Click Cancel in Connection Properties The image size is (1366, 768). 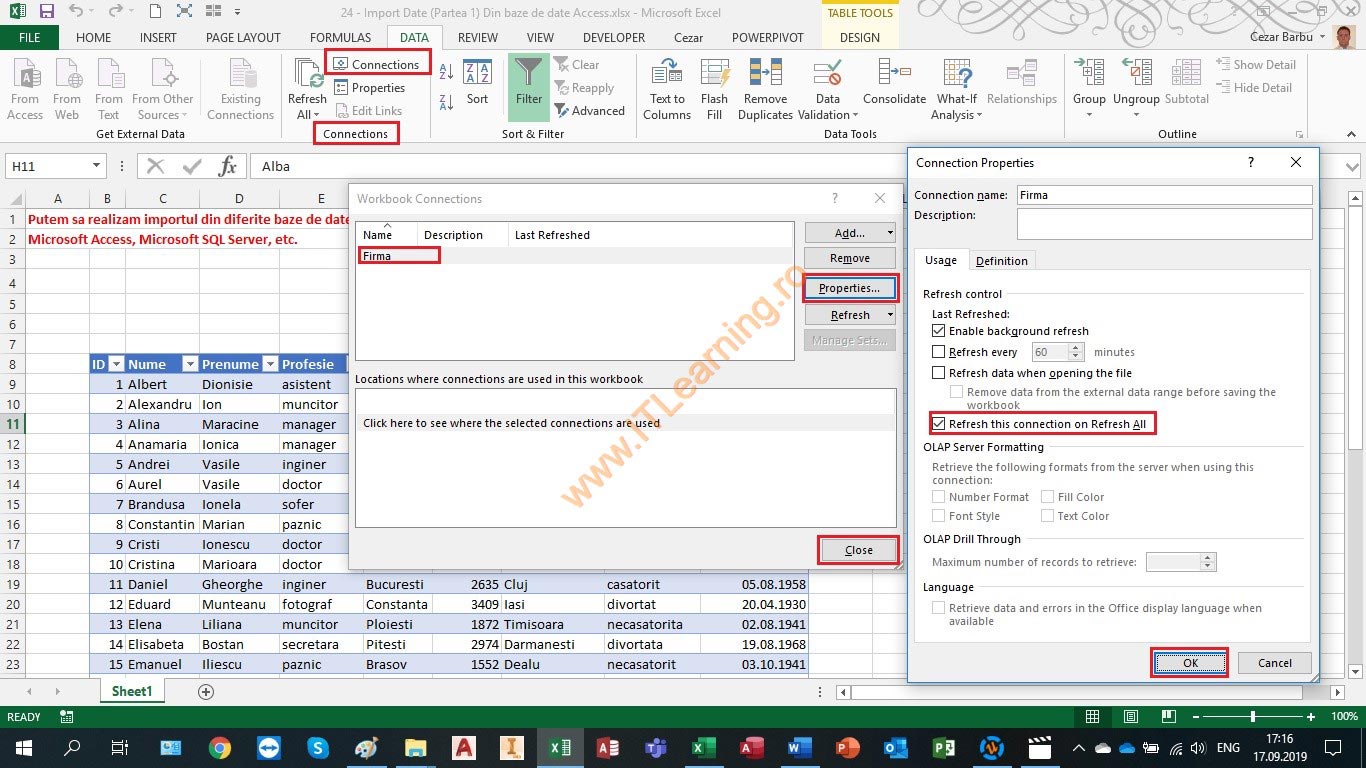(x=1274, y=663)
